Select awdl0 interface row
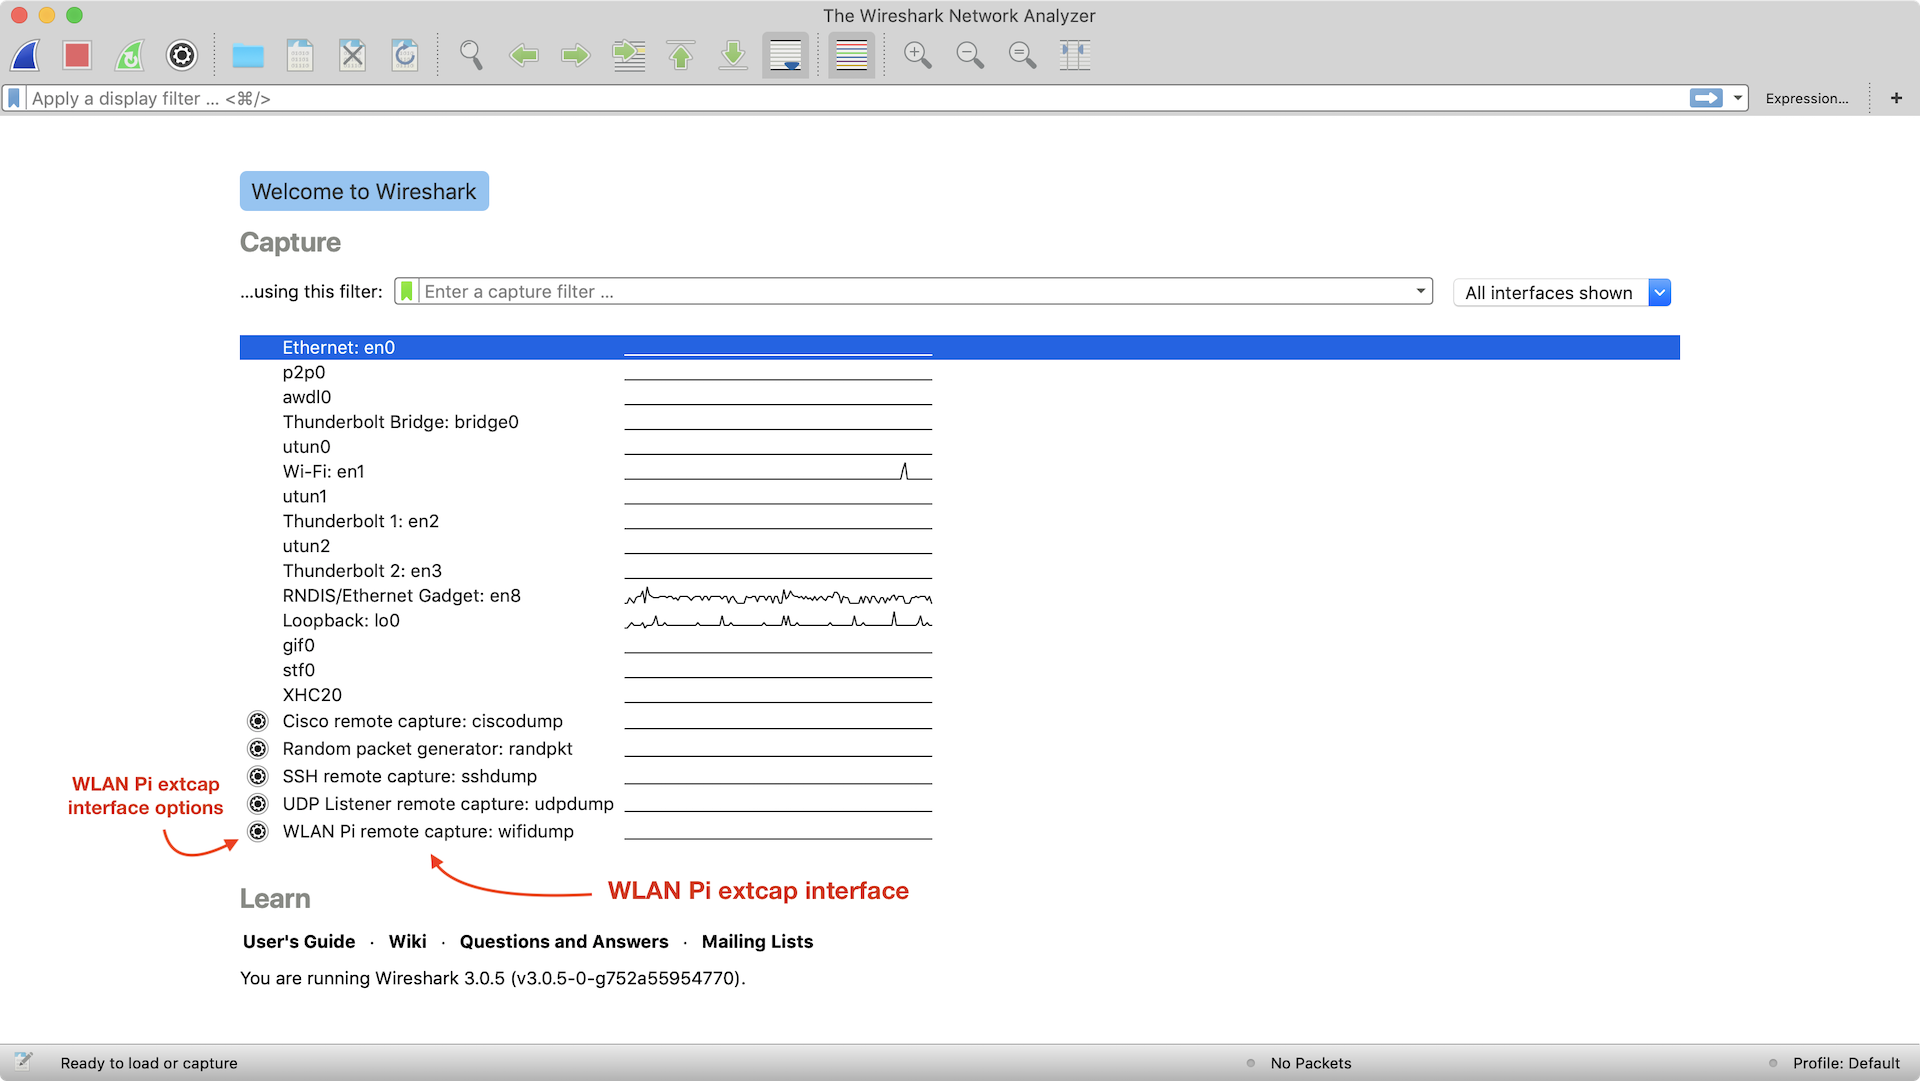The image size is (1920, 1081). pyautogui.click(x=960, y=397)
